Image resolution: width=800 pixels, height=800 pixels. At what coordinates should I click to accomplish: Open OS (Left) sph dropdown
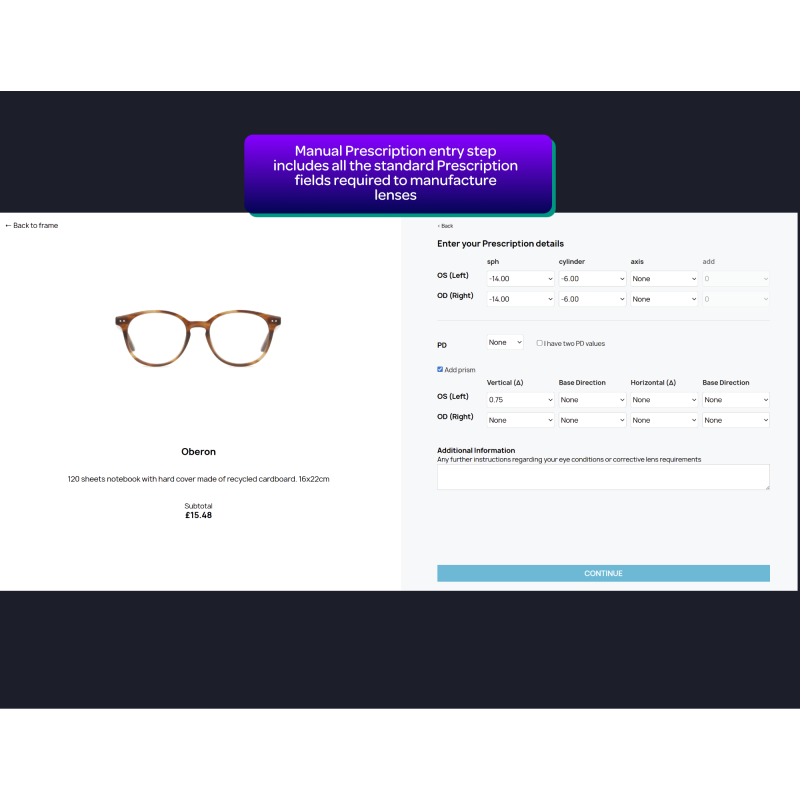[x=520, y=279]
